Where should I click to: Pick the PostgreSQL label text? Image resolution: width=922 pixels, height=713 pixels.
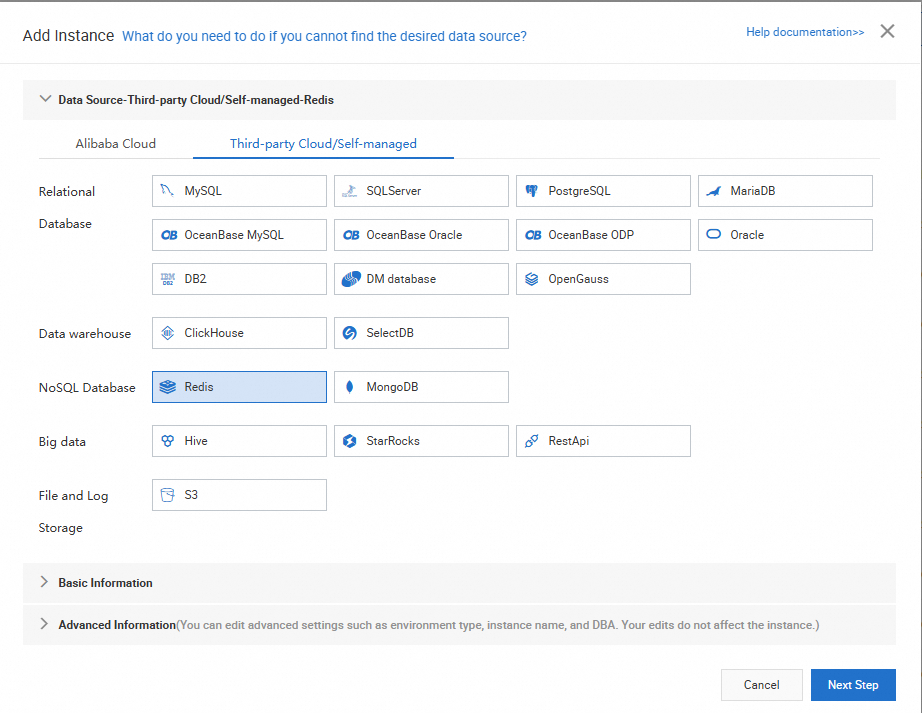point(579,191)
